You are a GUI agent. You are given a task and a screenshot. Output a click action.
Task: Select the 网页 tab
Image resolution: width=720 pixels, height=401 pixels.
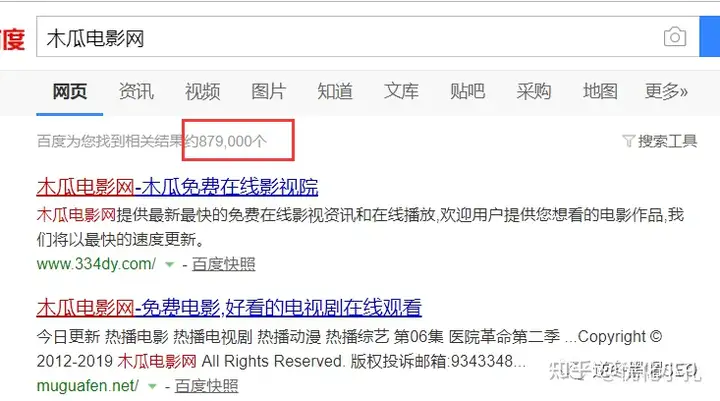pos(69,91)
